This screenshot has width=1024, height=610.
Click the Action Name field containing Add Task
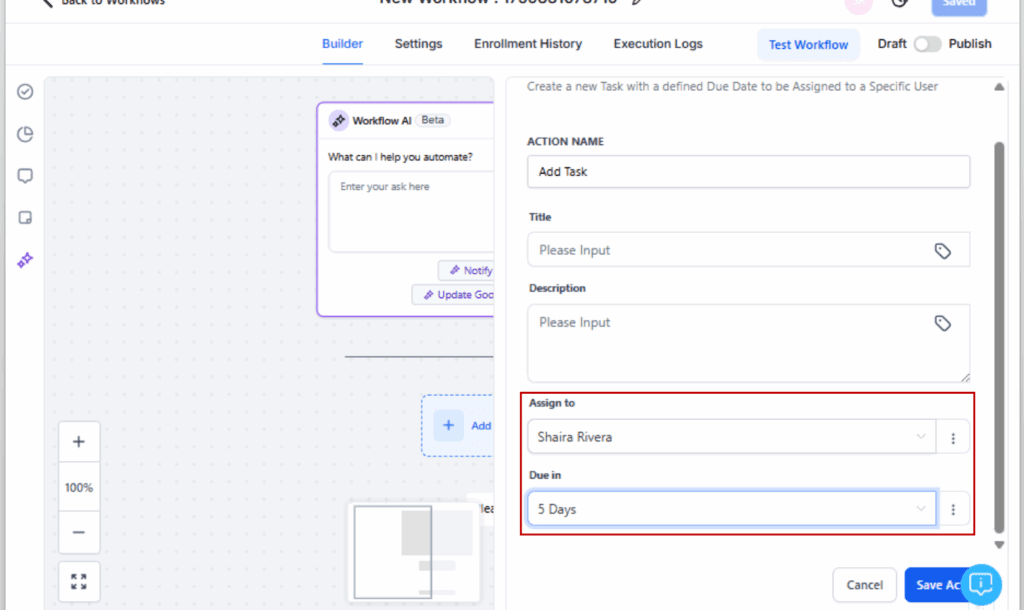click(748, 172)
